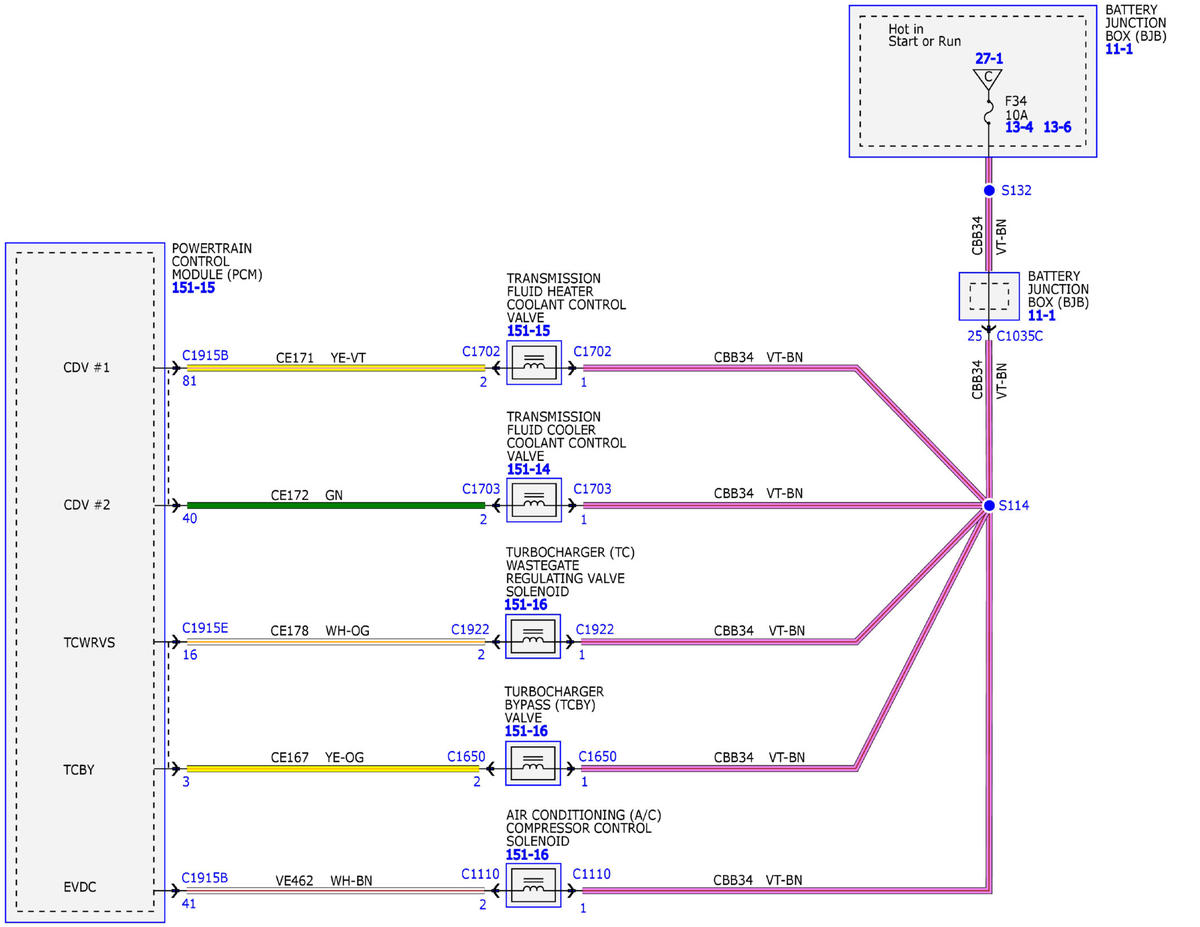Click the S114 splice dot

(x=989, y=506)
